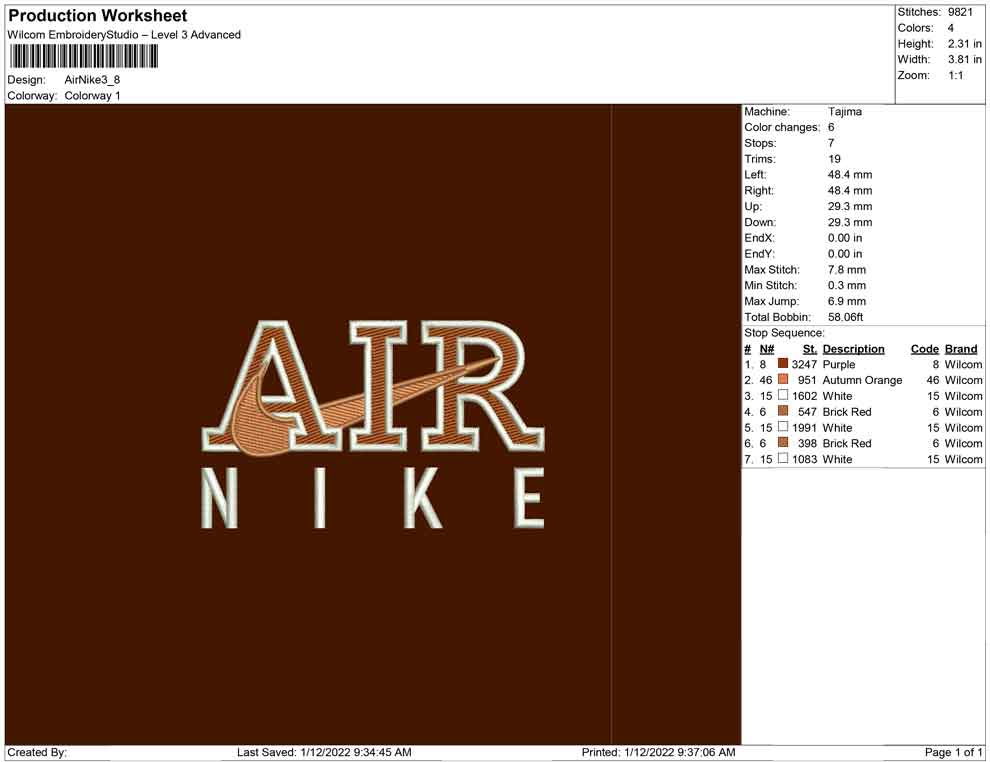Click the Description column header
This screenshot has height=762, width=990.
853,349
